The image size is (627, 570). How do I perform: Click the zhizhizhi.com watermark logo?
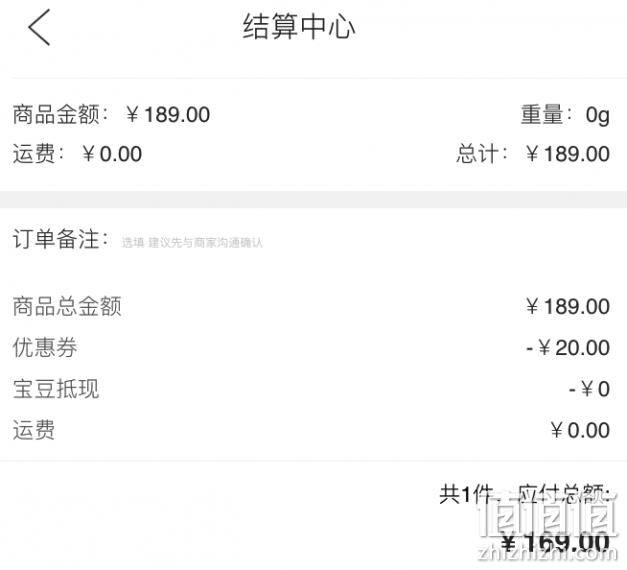pyautogui.click(x=548, y=529)
